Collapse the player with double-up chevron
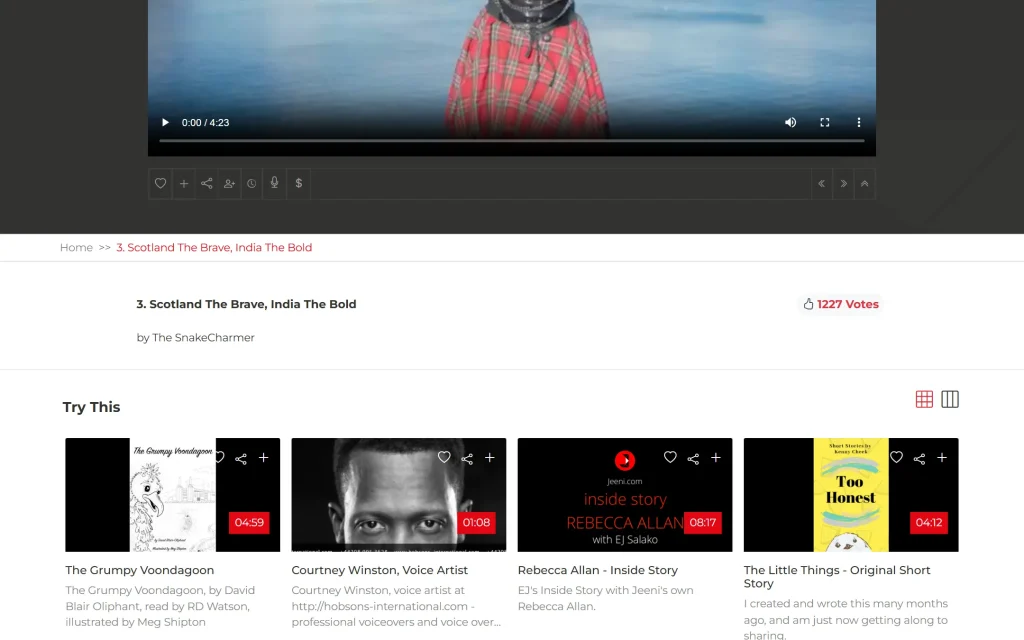 coord(865,184)
